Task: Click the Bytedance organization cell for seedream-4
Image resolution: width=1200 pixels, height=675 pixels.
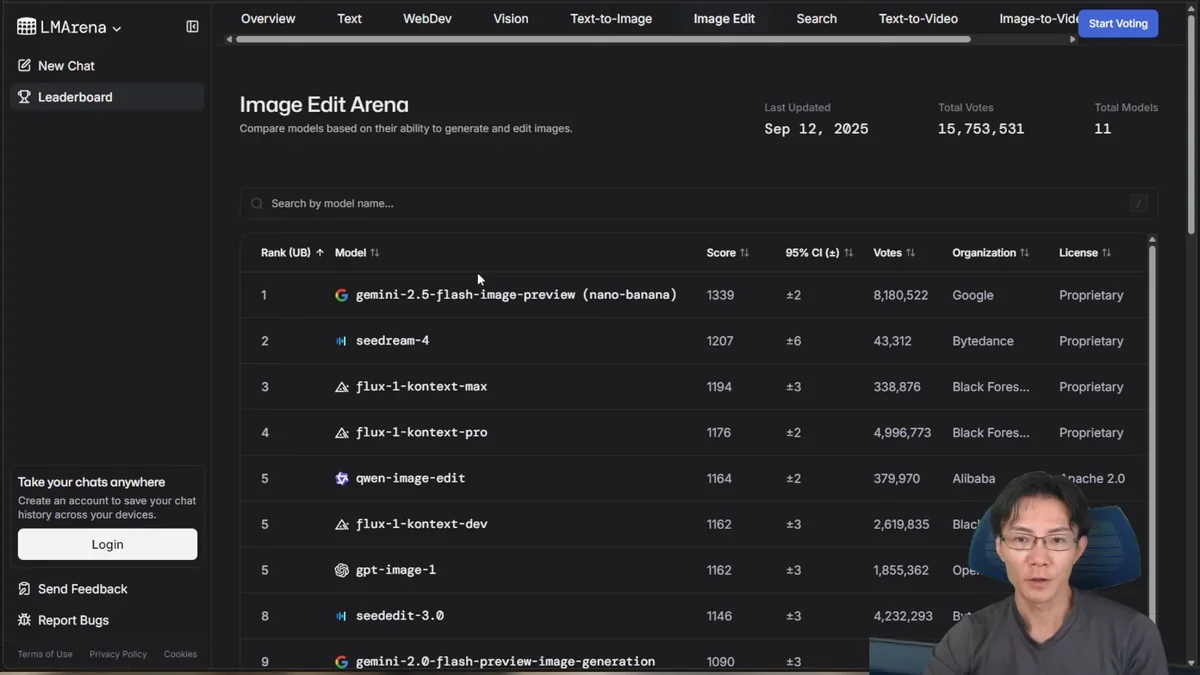Action: (983, 341)
